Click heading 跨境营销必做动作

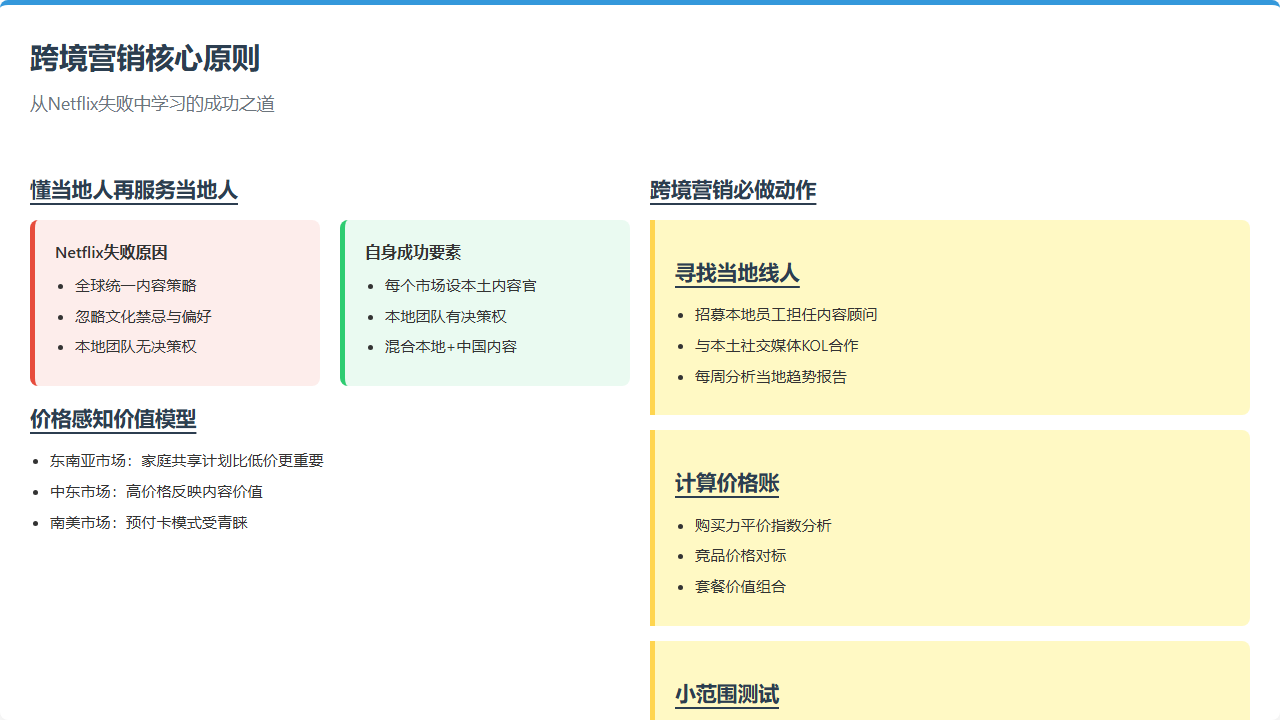[733, 190]
